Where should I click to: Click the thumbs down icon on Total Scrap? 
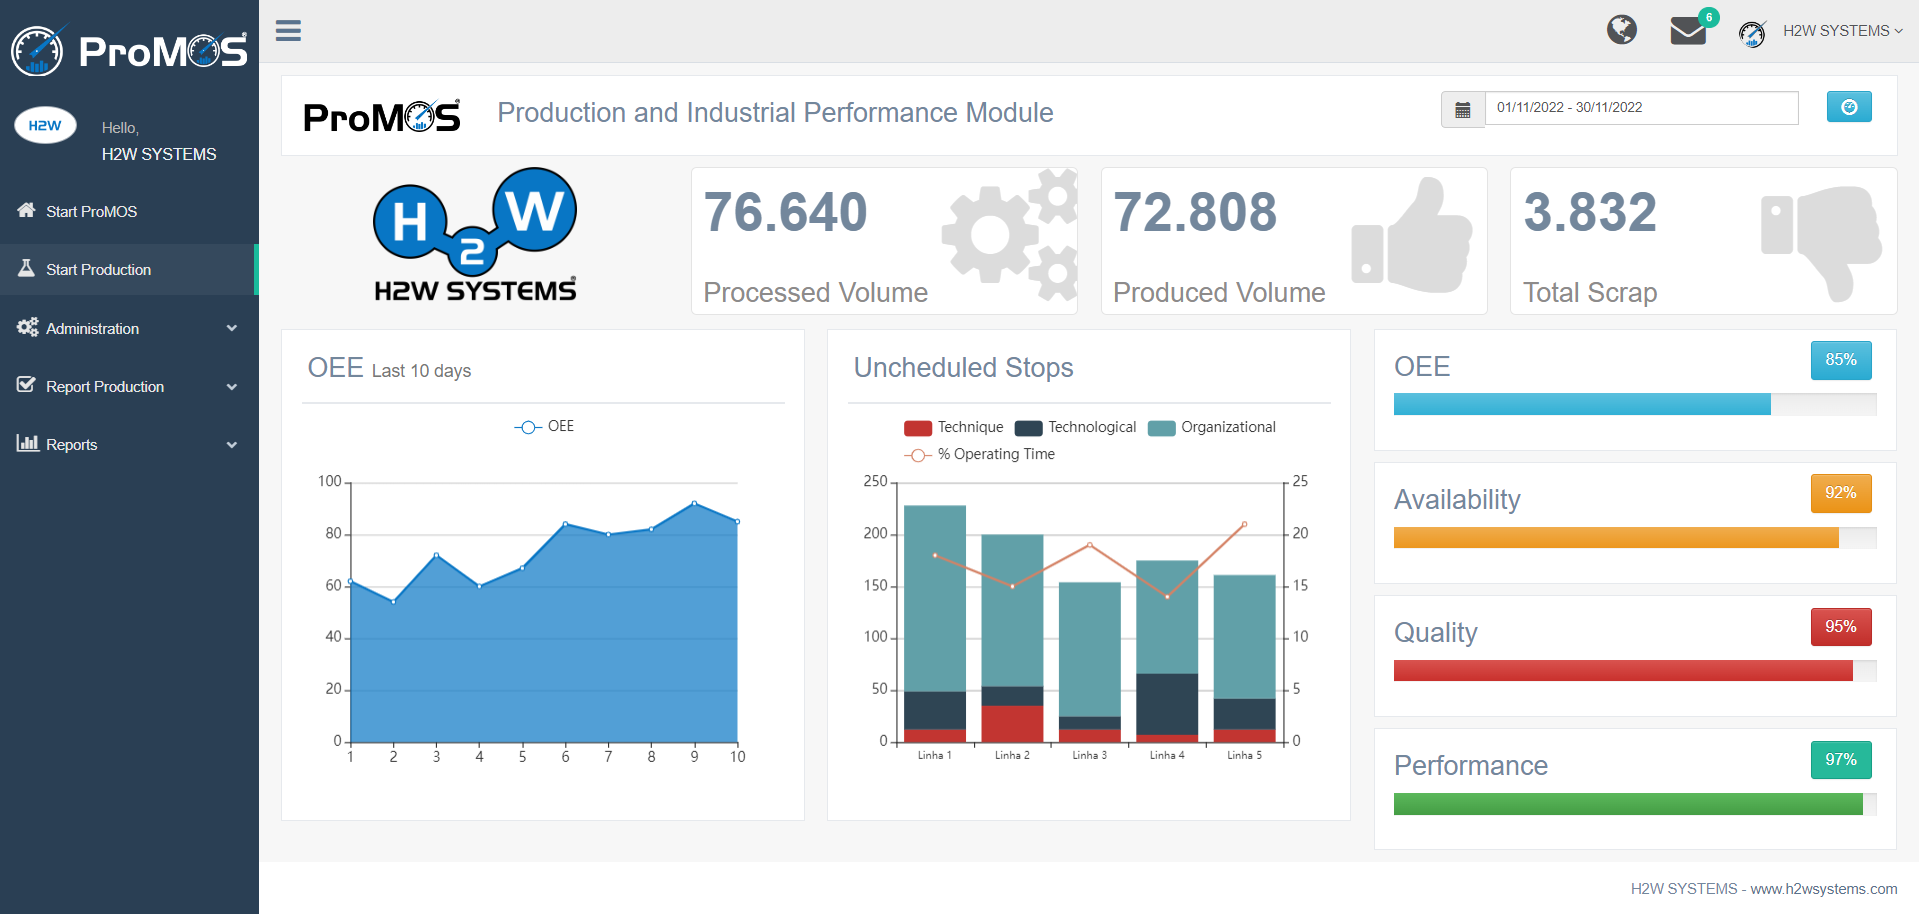[1821, 242]
